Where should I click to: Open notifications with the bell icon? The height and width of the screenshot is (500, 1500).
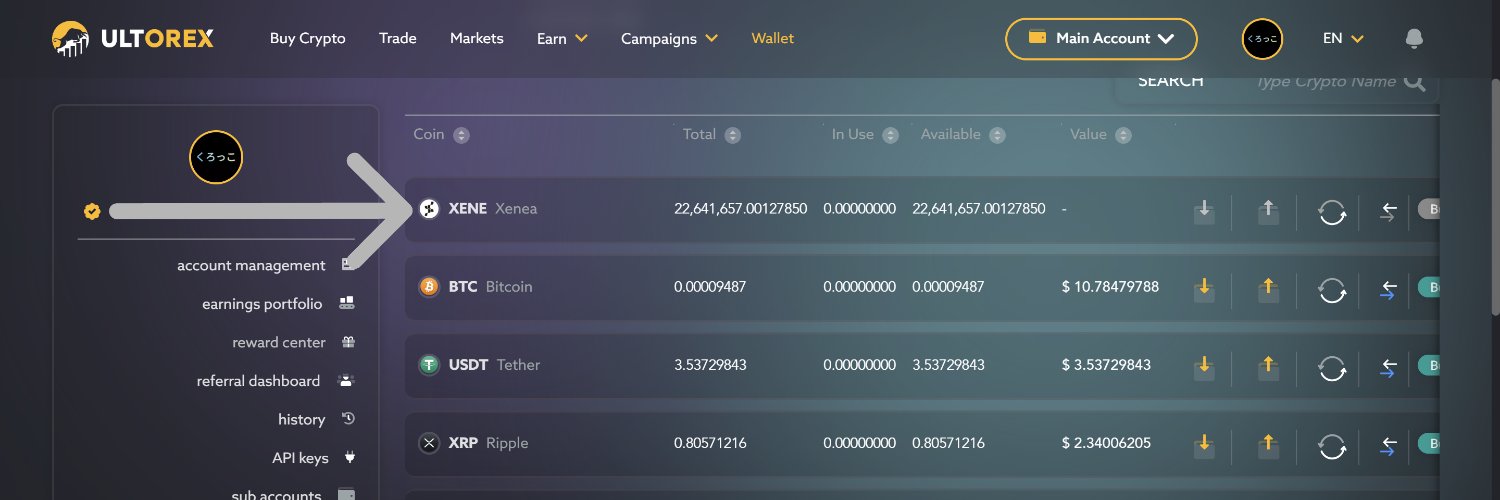click(x=1413, y=39)
